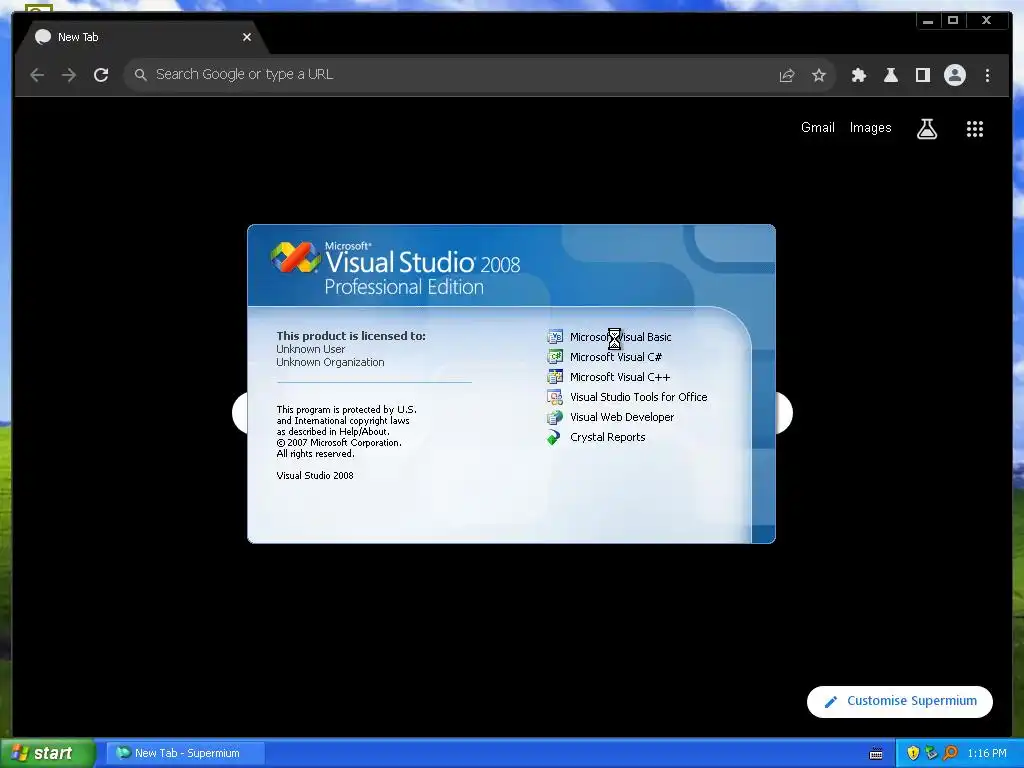Click the Microsoft Visual Basic icon

554,337
